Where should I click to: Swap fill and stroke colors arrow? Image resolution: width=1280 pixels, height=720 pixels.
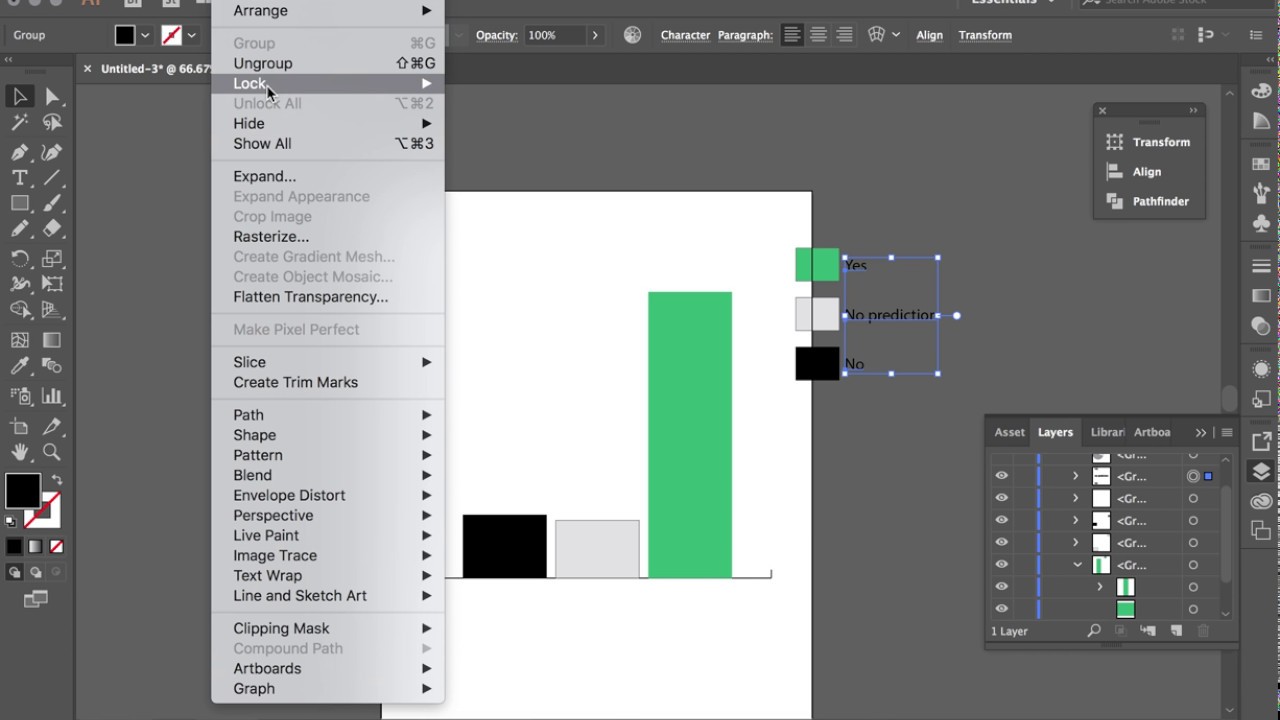(57, 481)
